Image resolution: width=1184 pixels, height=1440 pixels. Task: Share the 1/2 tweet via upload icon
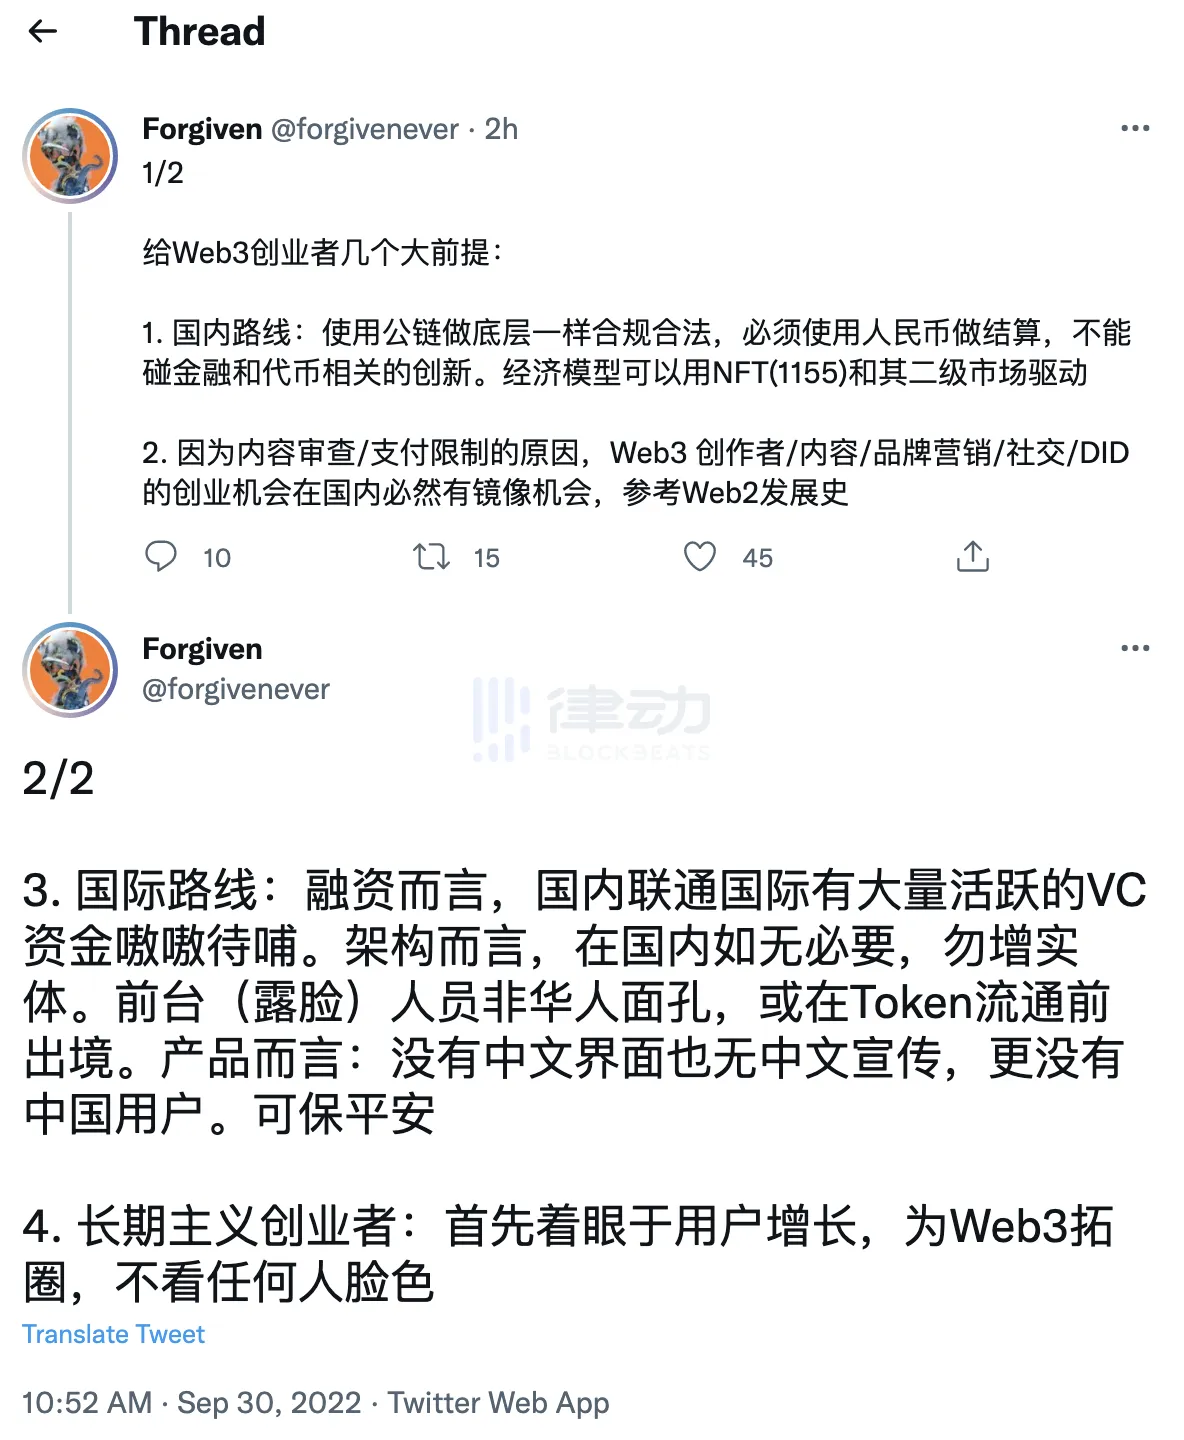click(972, 556)
